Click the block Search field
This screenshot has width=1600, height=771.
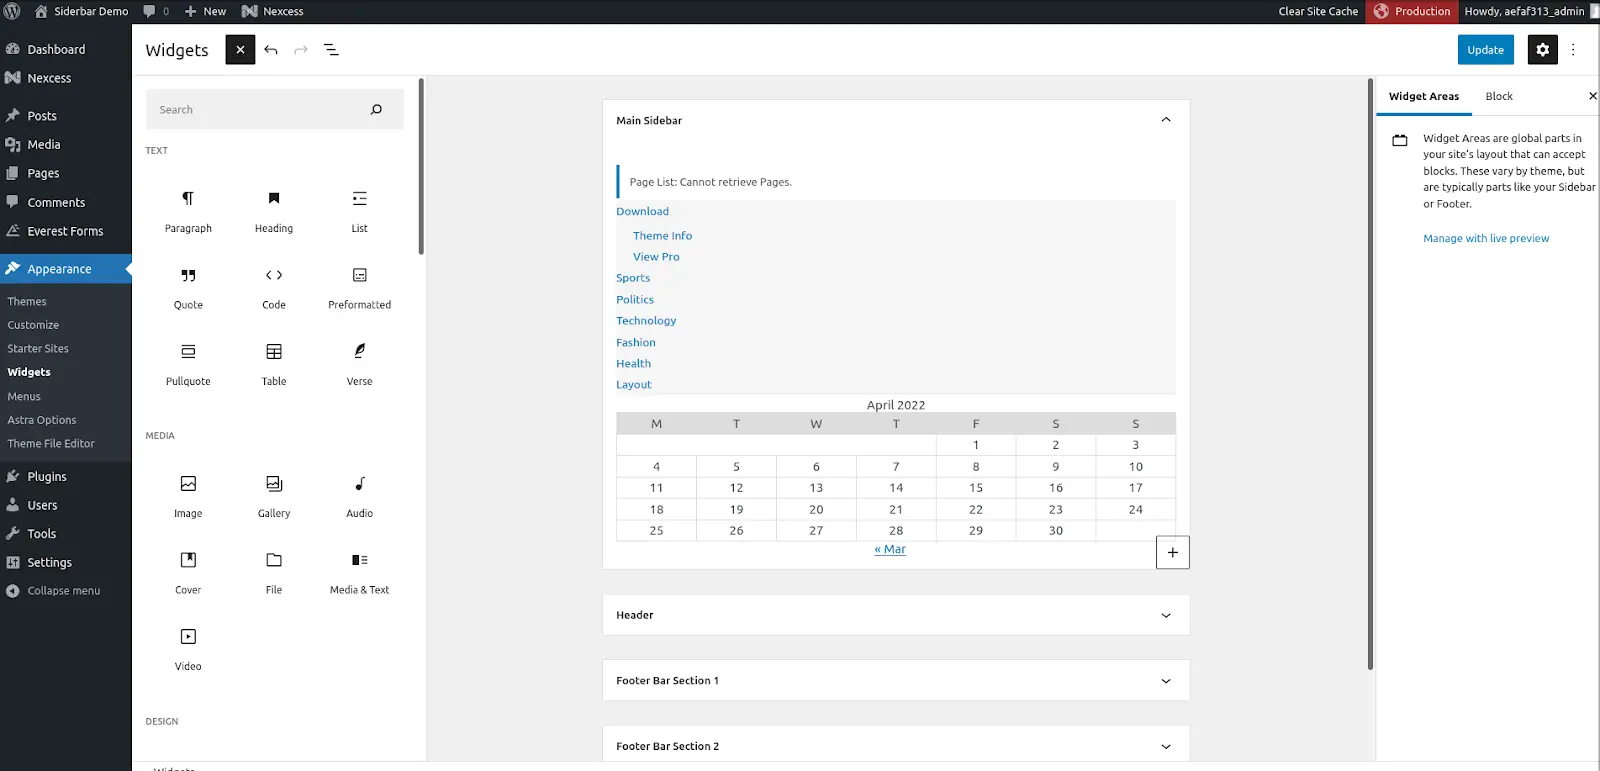click(x=260, y=110)
